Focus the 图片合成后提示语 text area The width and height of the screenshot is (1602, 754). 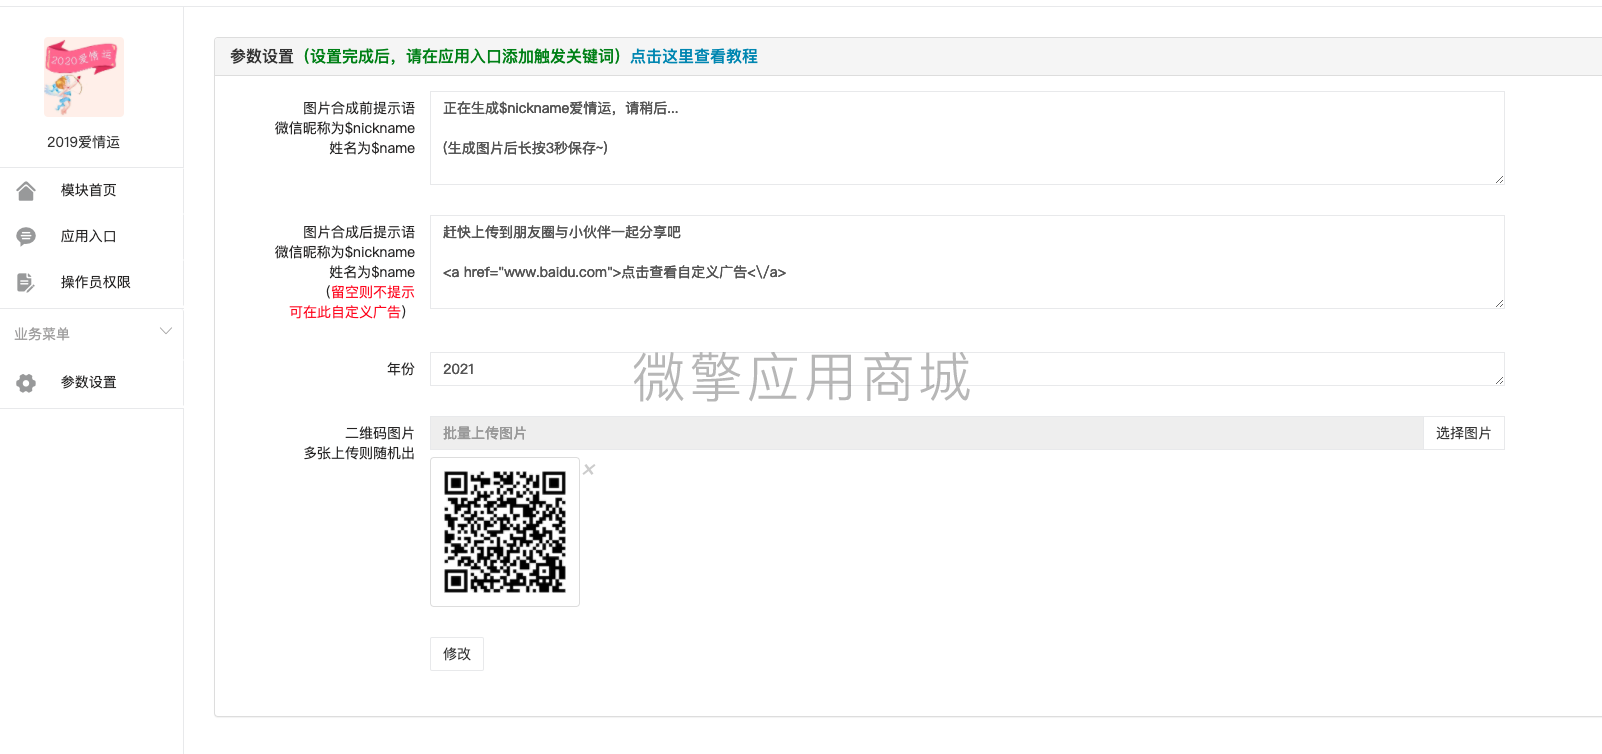click(967, 262)
